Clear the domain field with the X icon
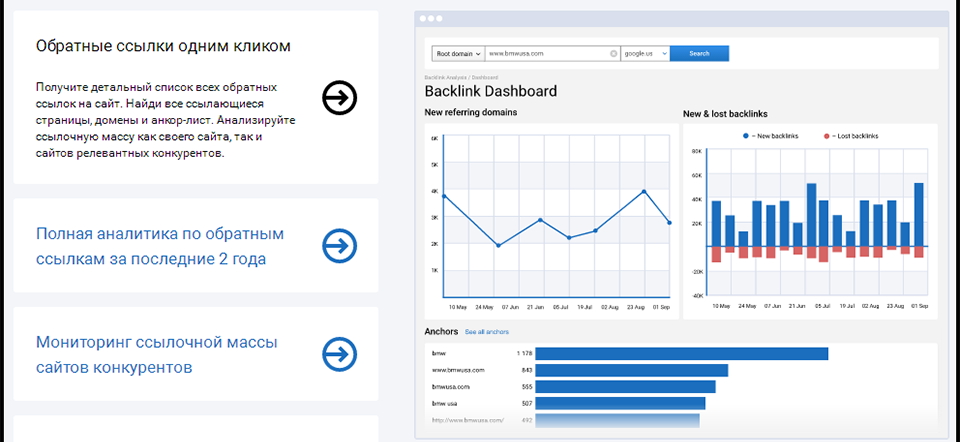 [613, 54]
